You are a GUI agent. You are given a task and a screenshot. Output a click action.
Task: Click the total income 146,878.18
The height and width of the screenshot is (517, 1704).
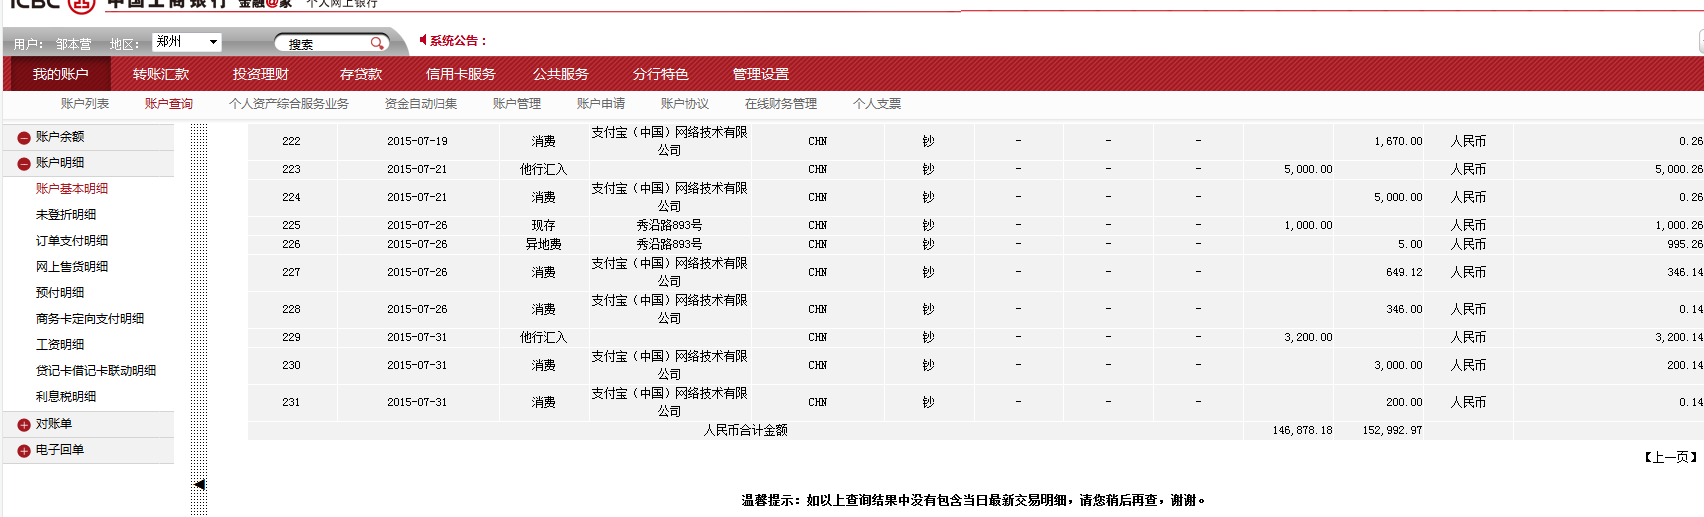1302,430
